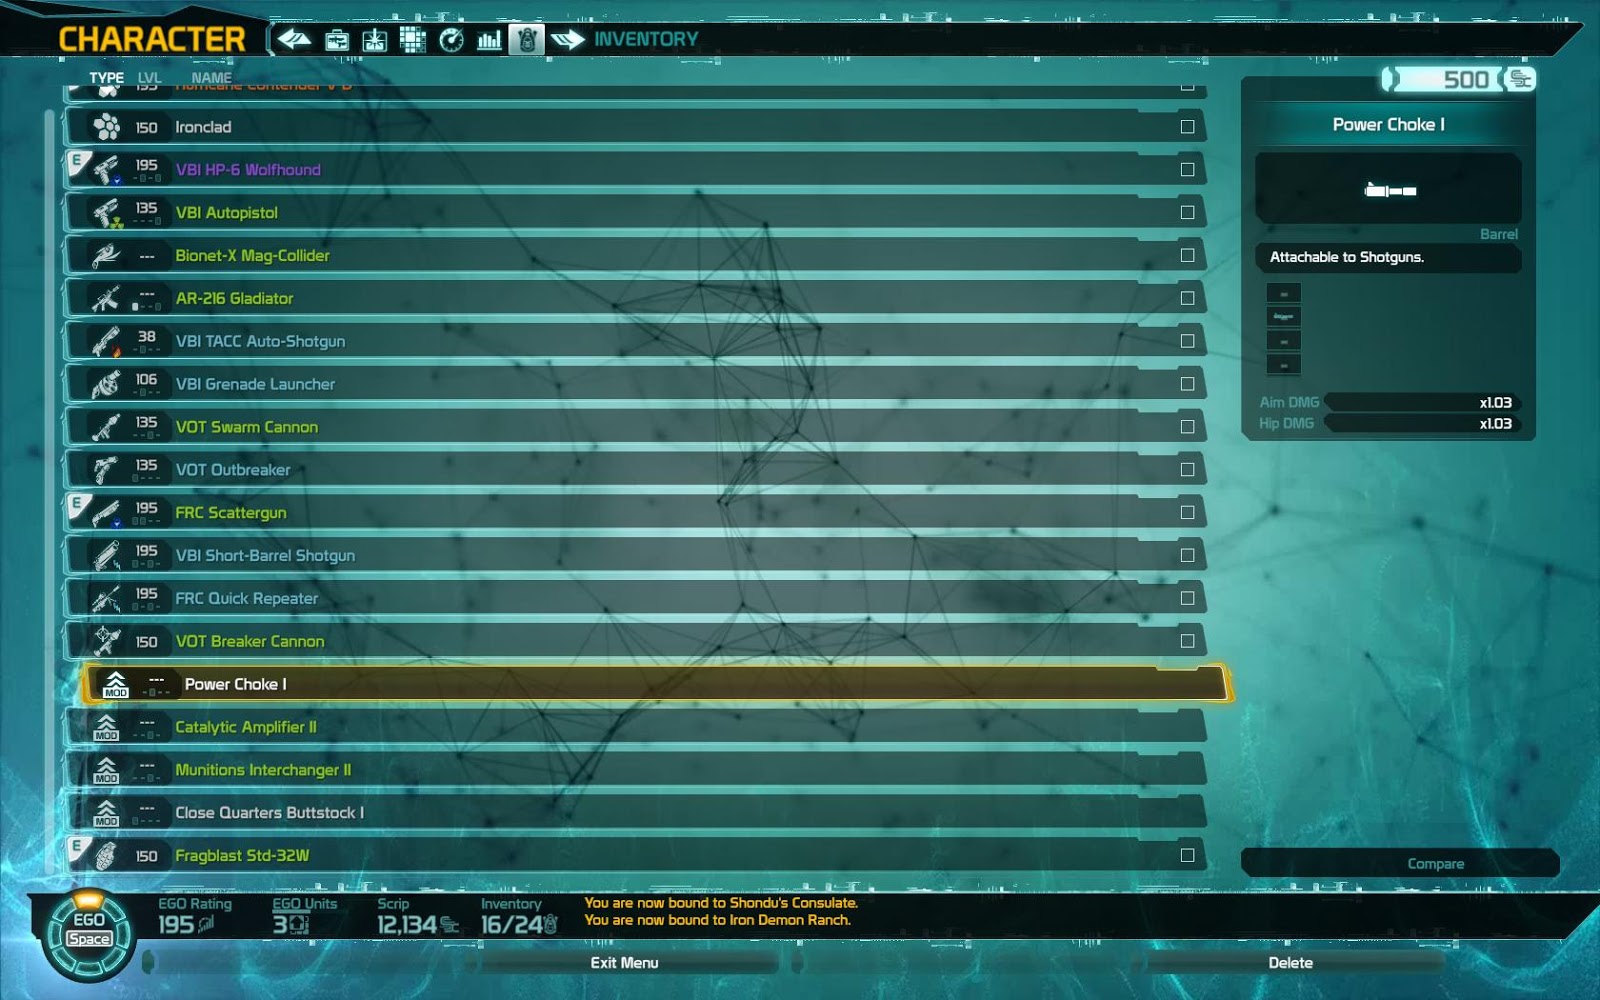Check the box beside Fragblast Std-32W

point(1188,855)
